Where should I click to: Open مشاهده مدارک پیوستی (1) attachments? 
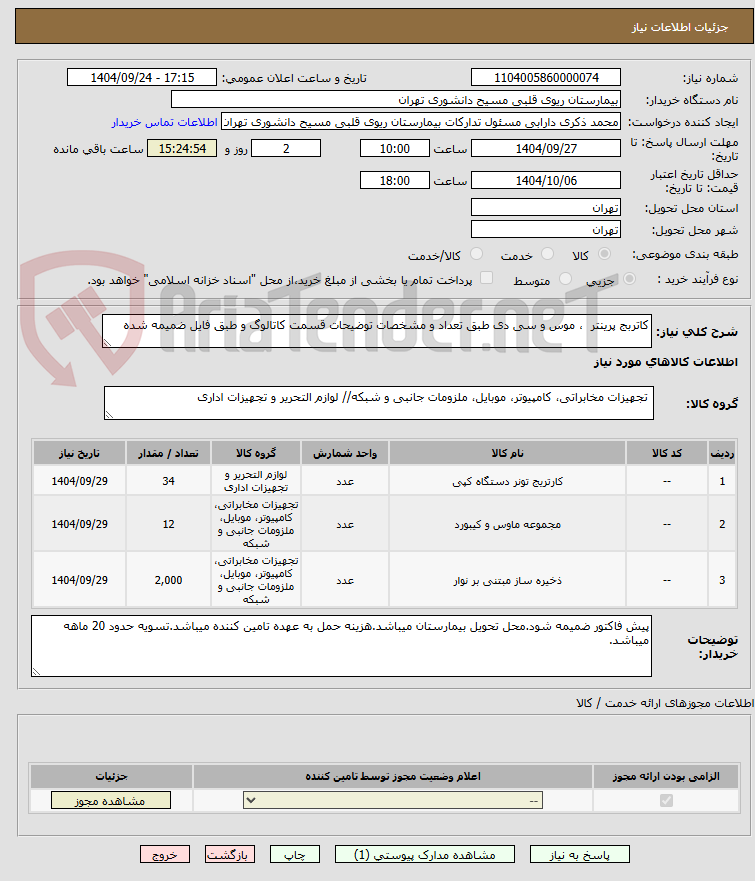point(424,855)
